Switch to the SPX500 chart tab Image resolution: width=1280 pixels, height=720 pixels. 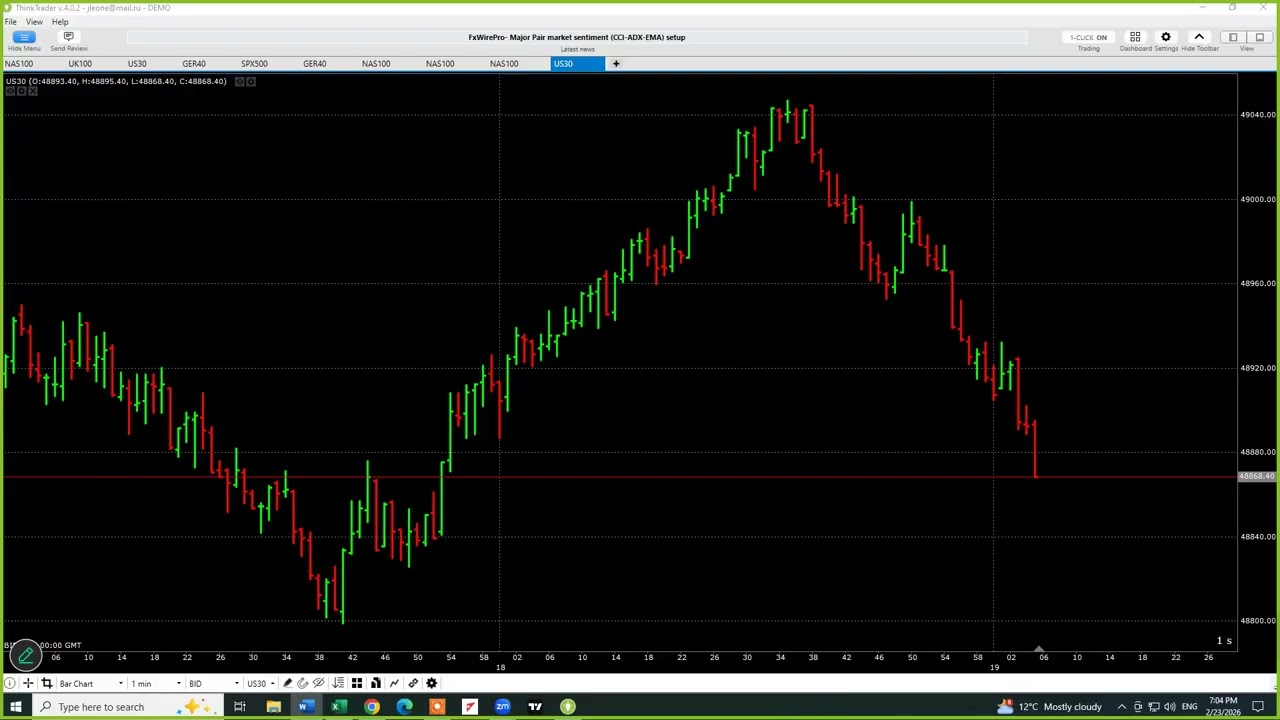[254, 64]
